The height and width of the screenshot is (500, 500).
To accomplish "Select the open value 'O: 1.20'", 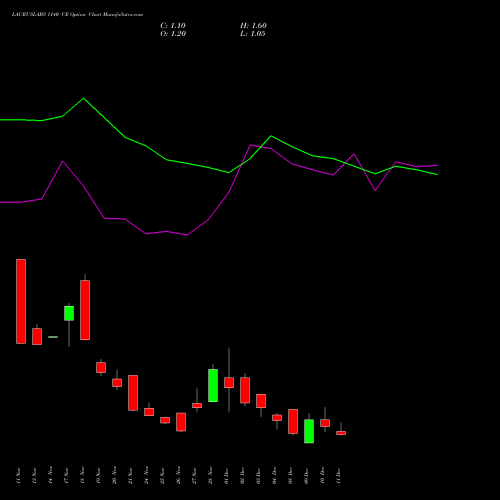I will pyautogui.click(x=173, y=34).
